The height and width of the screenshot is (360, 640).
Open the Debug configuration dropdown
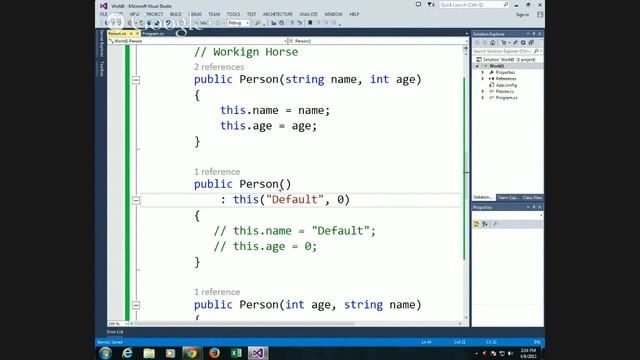tap(238, 23)
